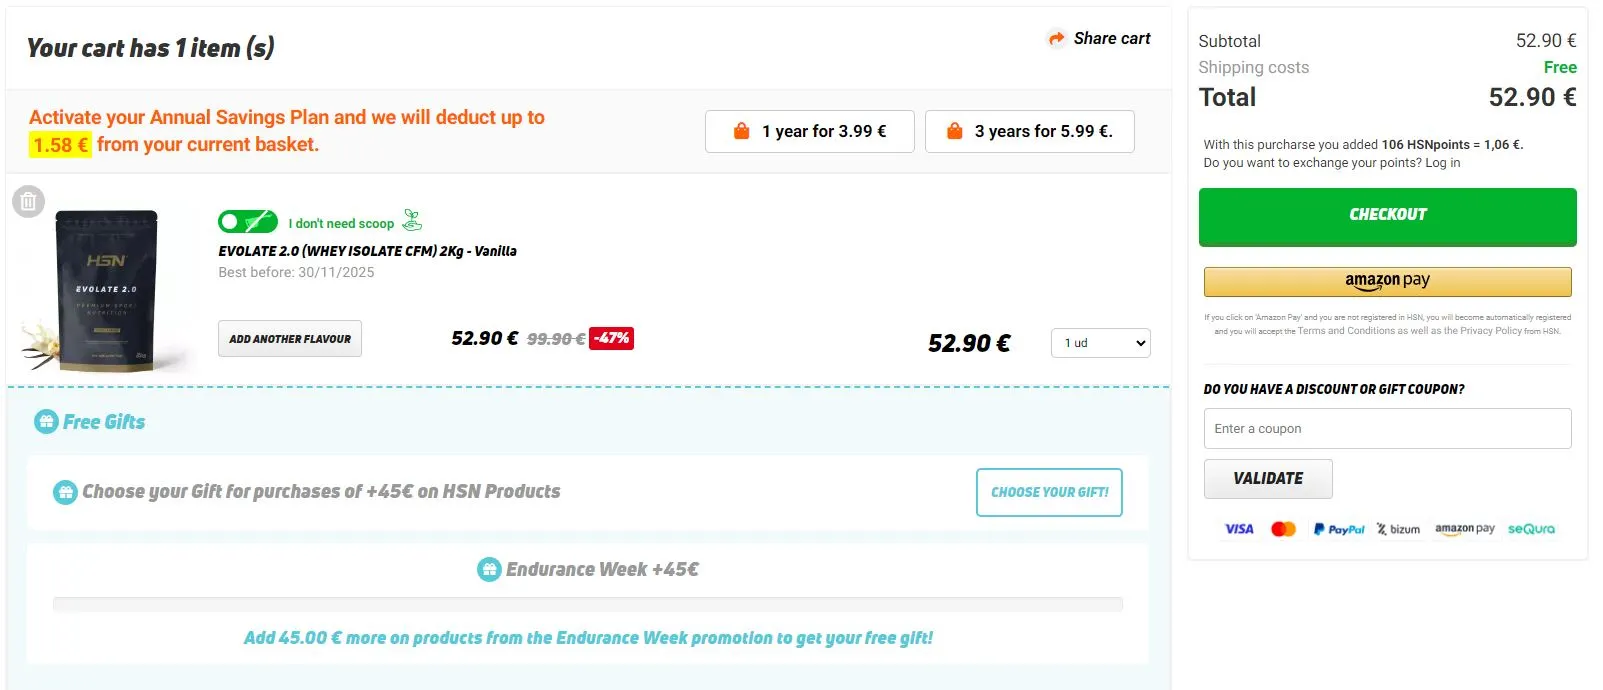The height and width of the screenshot is (690, 1603).
Task: Click the Endurance Week progress bar
Action: point(587,604)
